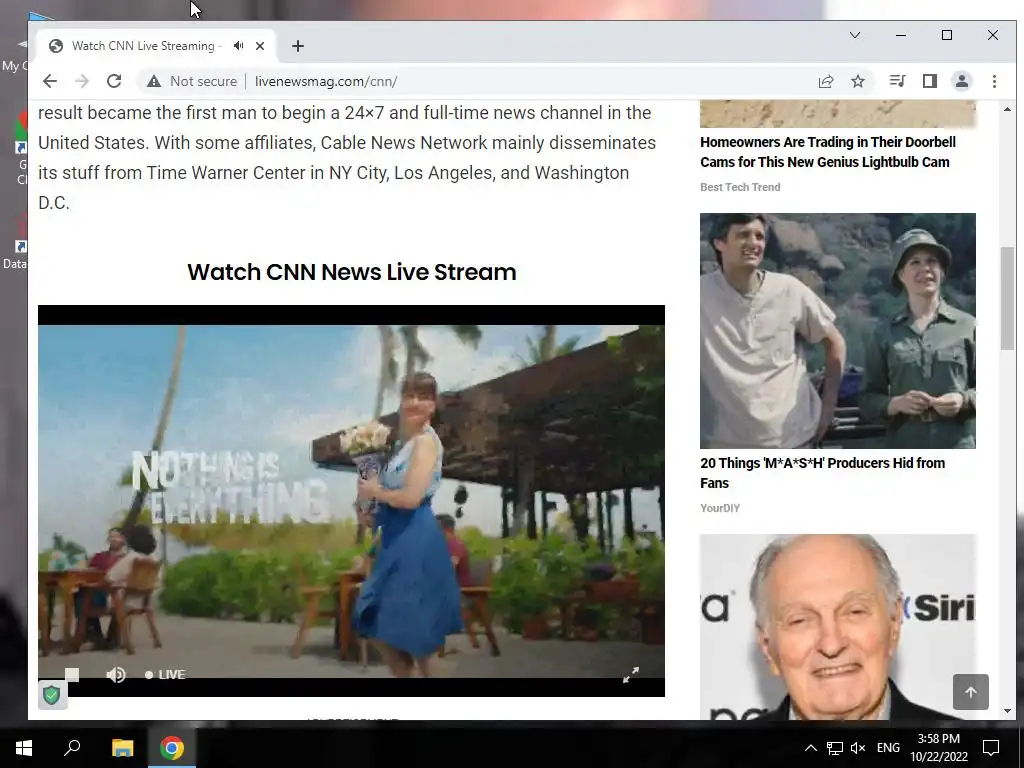Screen dimensions: 1024x768
Task: Click the LIVE indicator in player
Action: [x=165, y=675]
